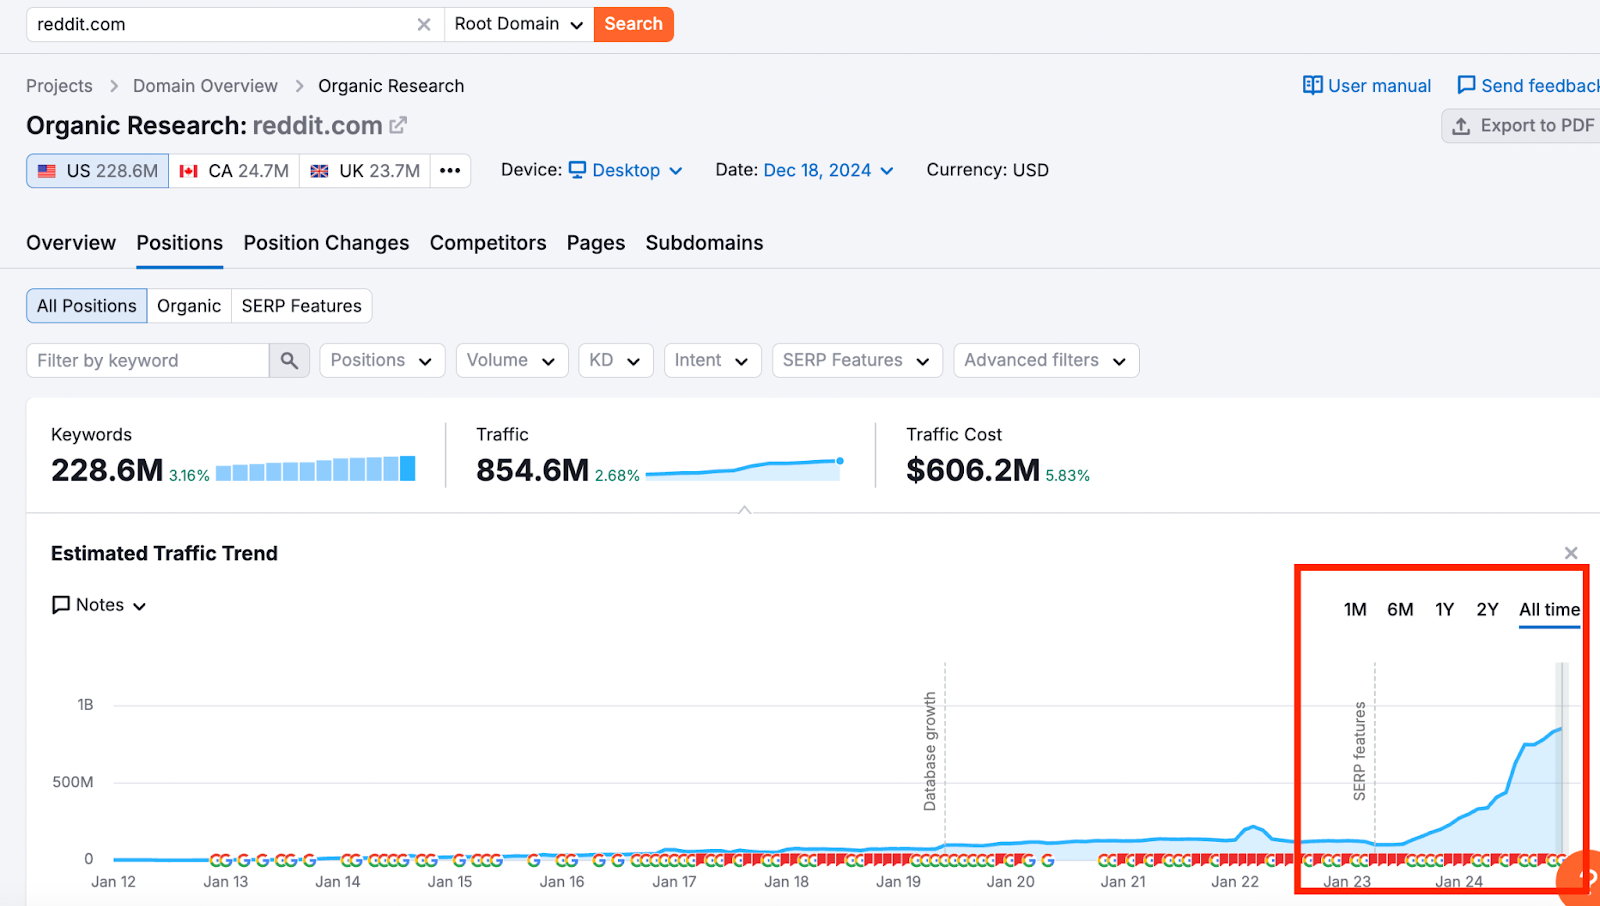Click the Send feedback link

pos(1528,86)
